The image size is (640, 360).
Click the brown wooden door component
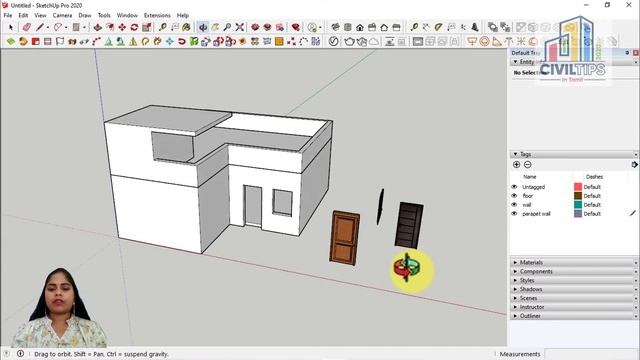pos(344,238)
